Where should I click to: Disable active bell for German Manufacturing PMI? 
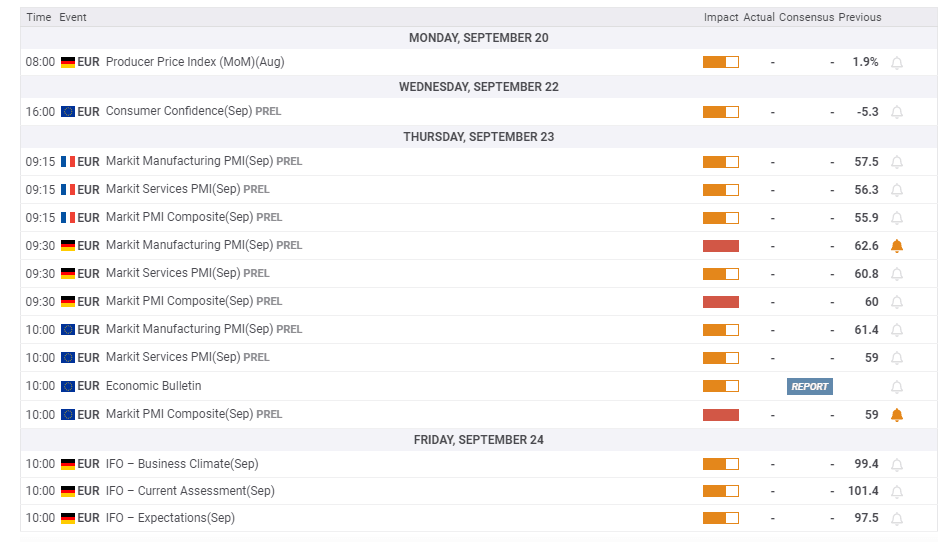(x=897, y=246)
